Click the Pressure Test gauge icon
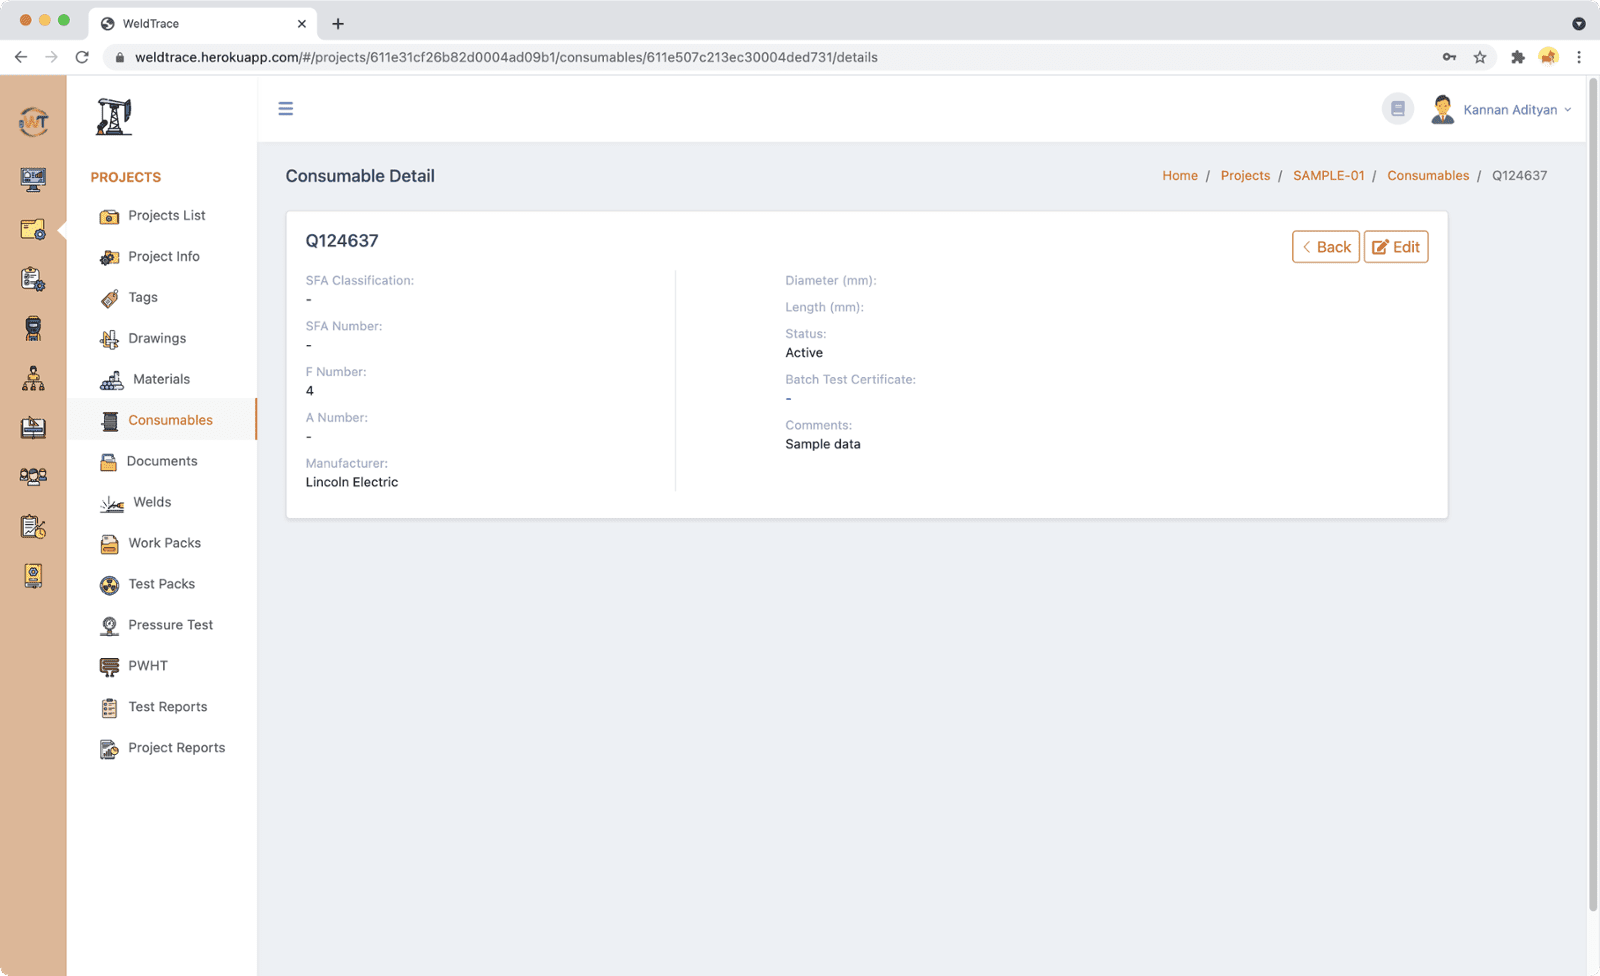Viewport: 1600px width, 976px height. click(109, 626)
